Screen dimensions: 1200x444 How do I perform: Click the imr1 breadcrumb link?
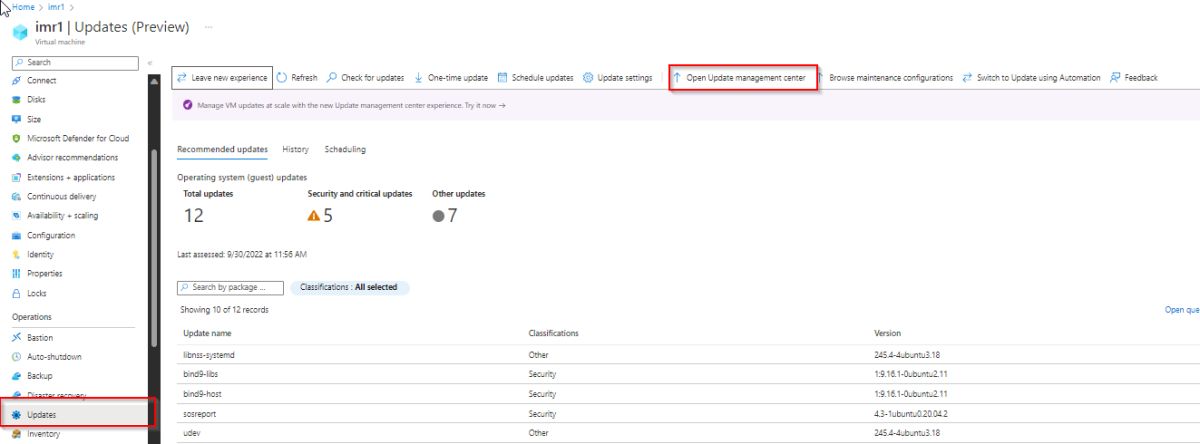tap(56, 7)
